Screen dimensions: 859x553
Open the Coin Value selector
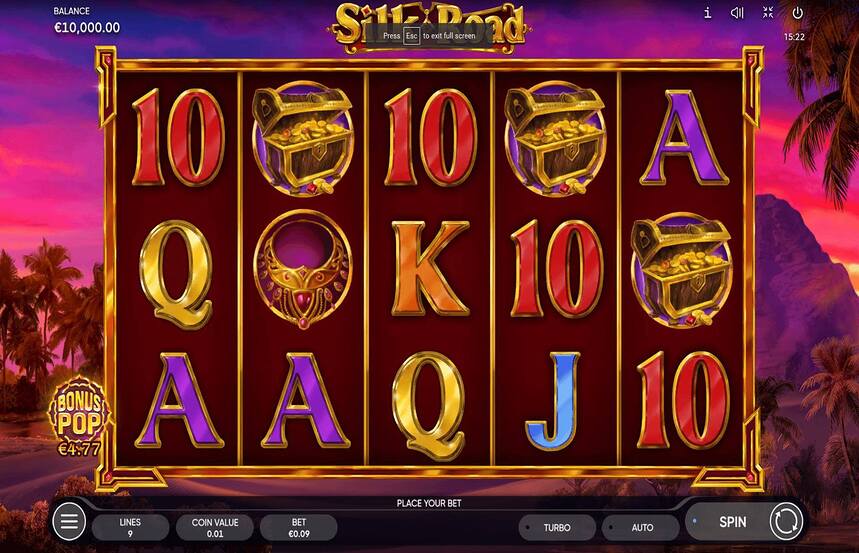pos(215,527)
